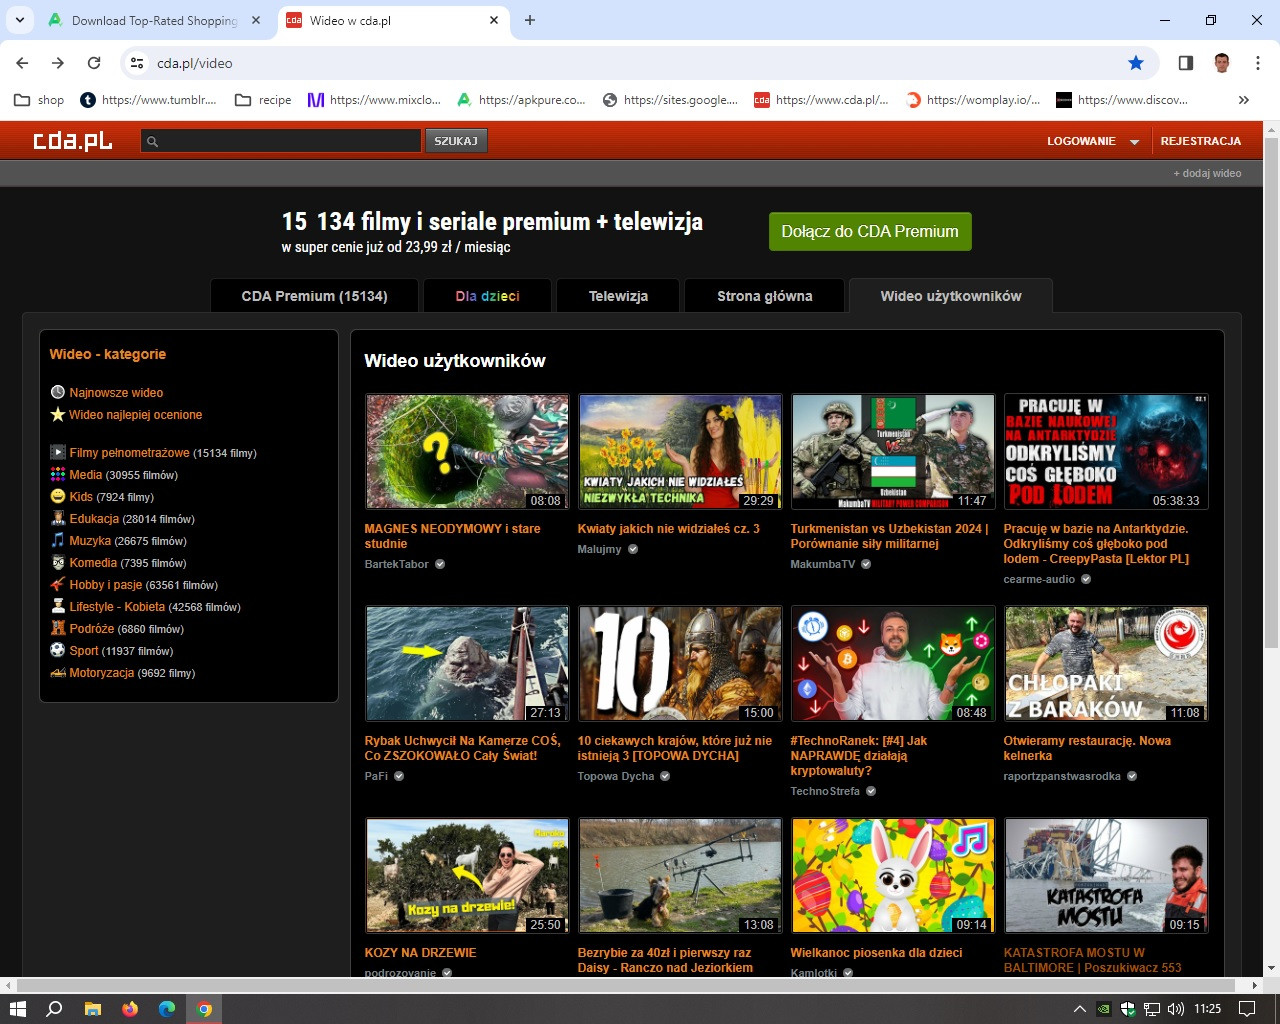1280x1024 pixels.
Task: Open the Dla dzieci tab
Action: (487, 296)
